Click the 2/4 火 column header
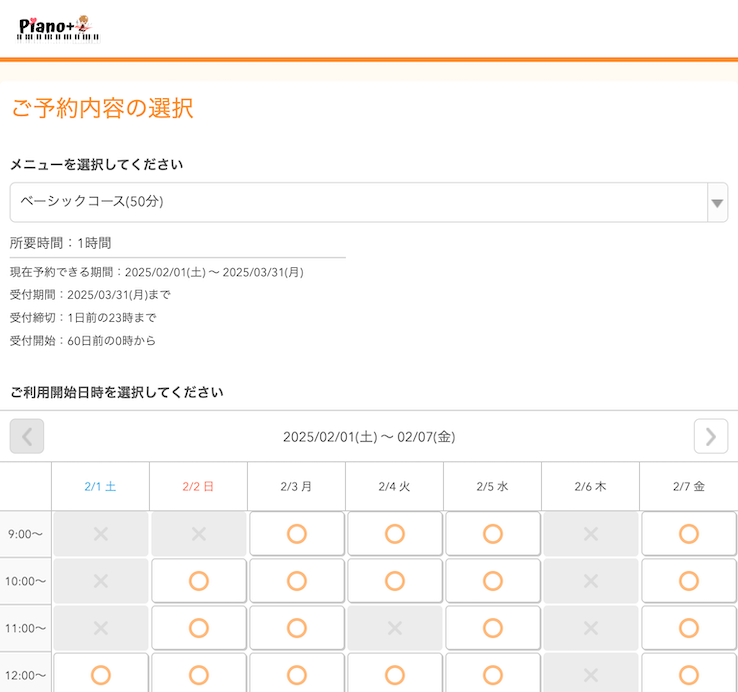 click(x=394, y=486)
